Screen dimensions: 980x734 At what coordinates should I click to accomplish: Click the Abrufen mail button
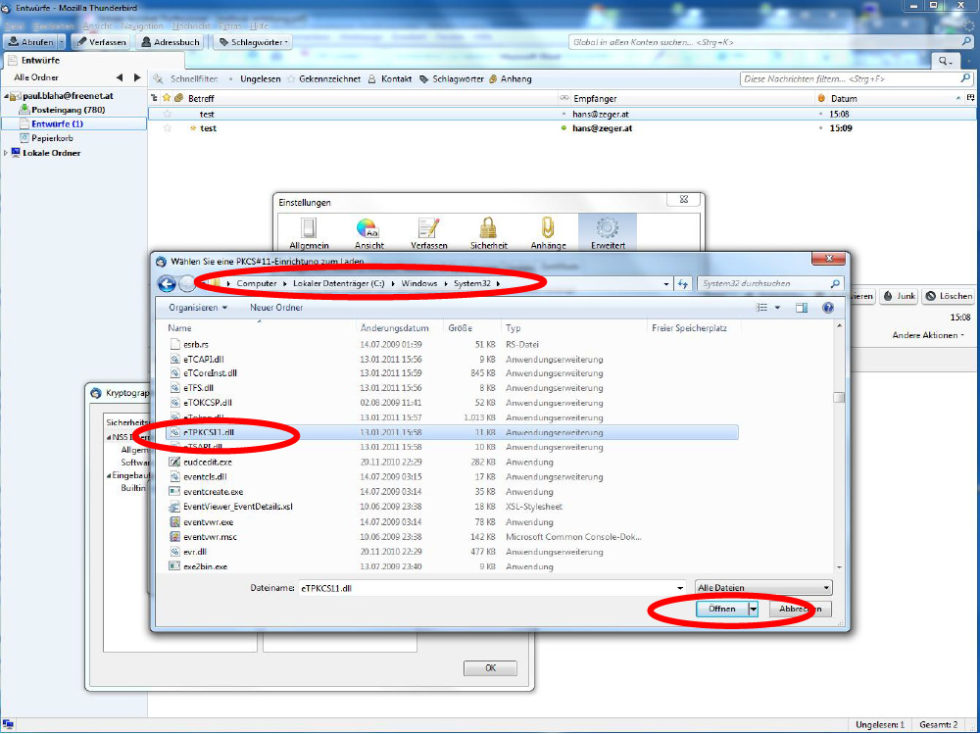(31, 42)
